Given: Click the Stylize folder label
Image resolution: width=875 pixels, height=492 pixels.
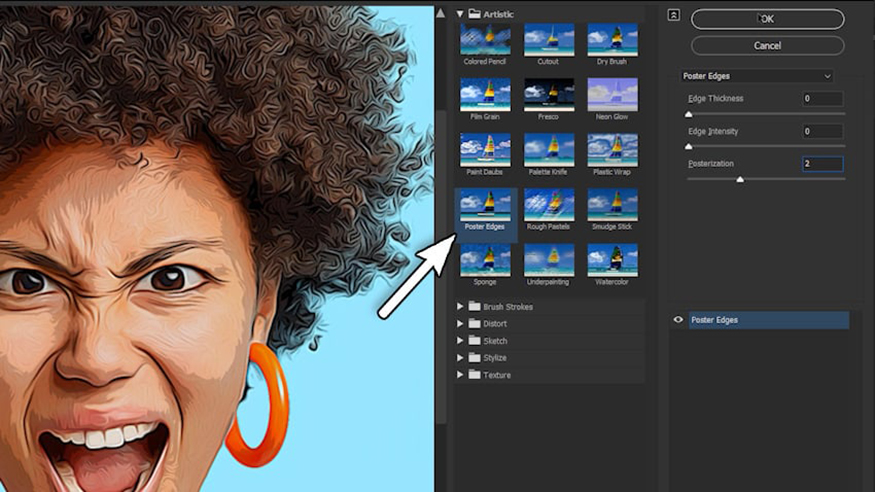Looking at the screenshot, I should pos(495,358).
